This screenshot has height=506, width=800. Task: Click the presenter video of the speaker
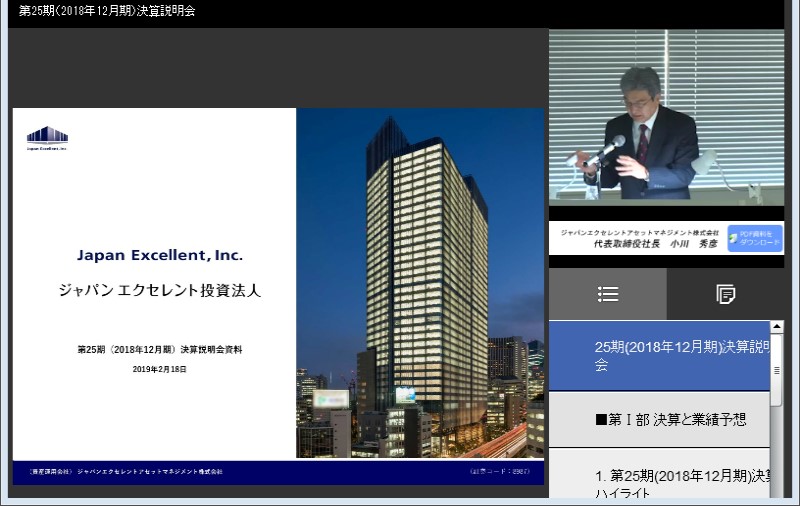666,117
